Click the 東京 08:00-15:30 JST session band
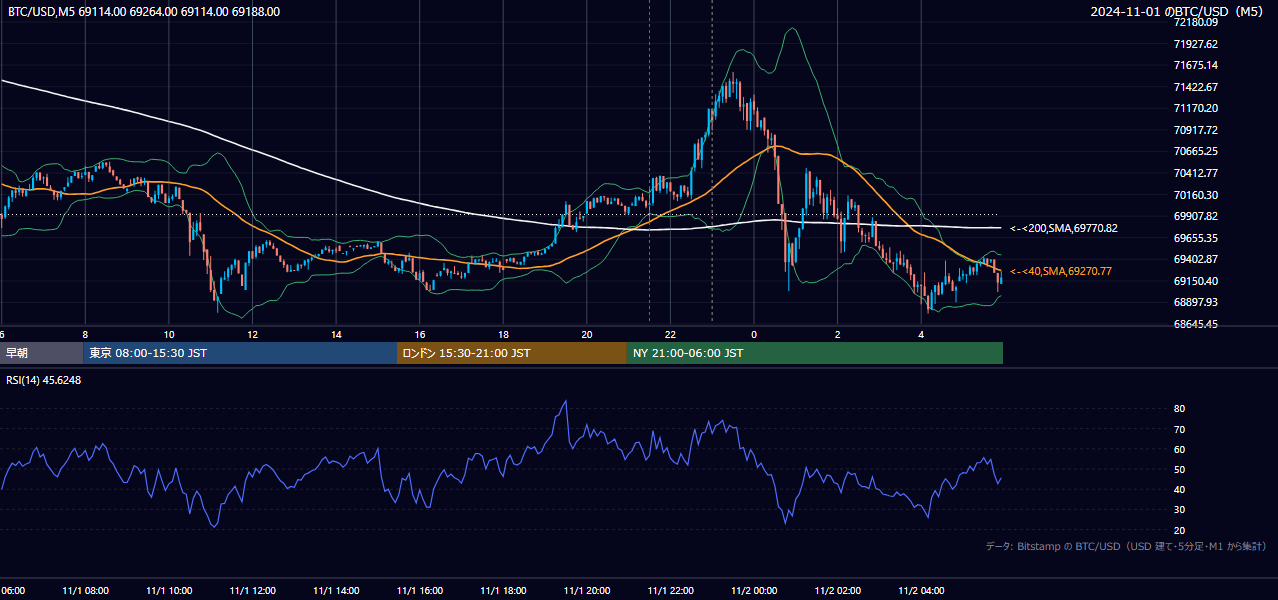 pyautogui.click(x=240, y=353)
